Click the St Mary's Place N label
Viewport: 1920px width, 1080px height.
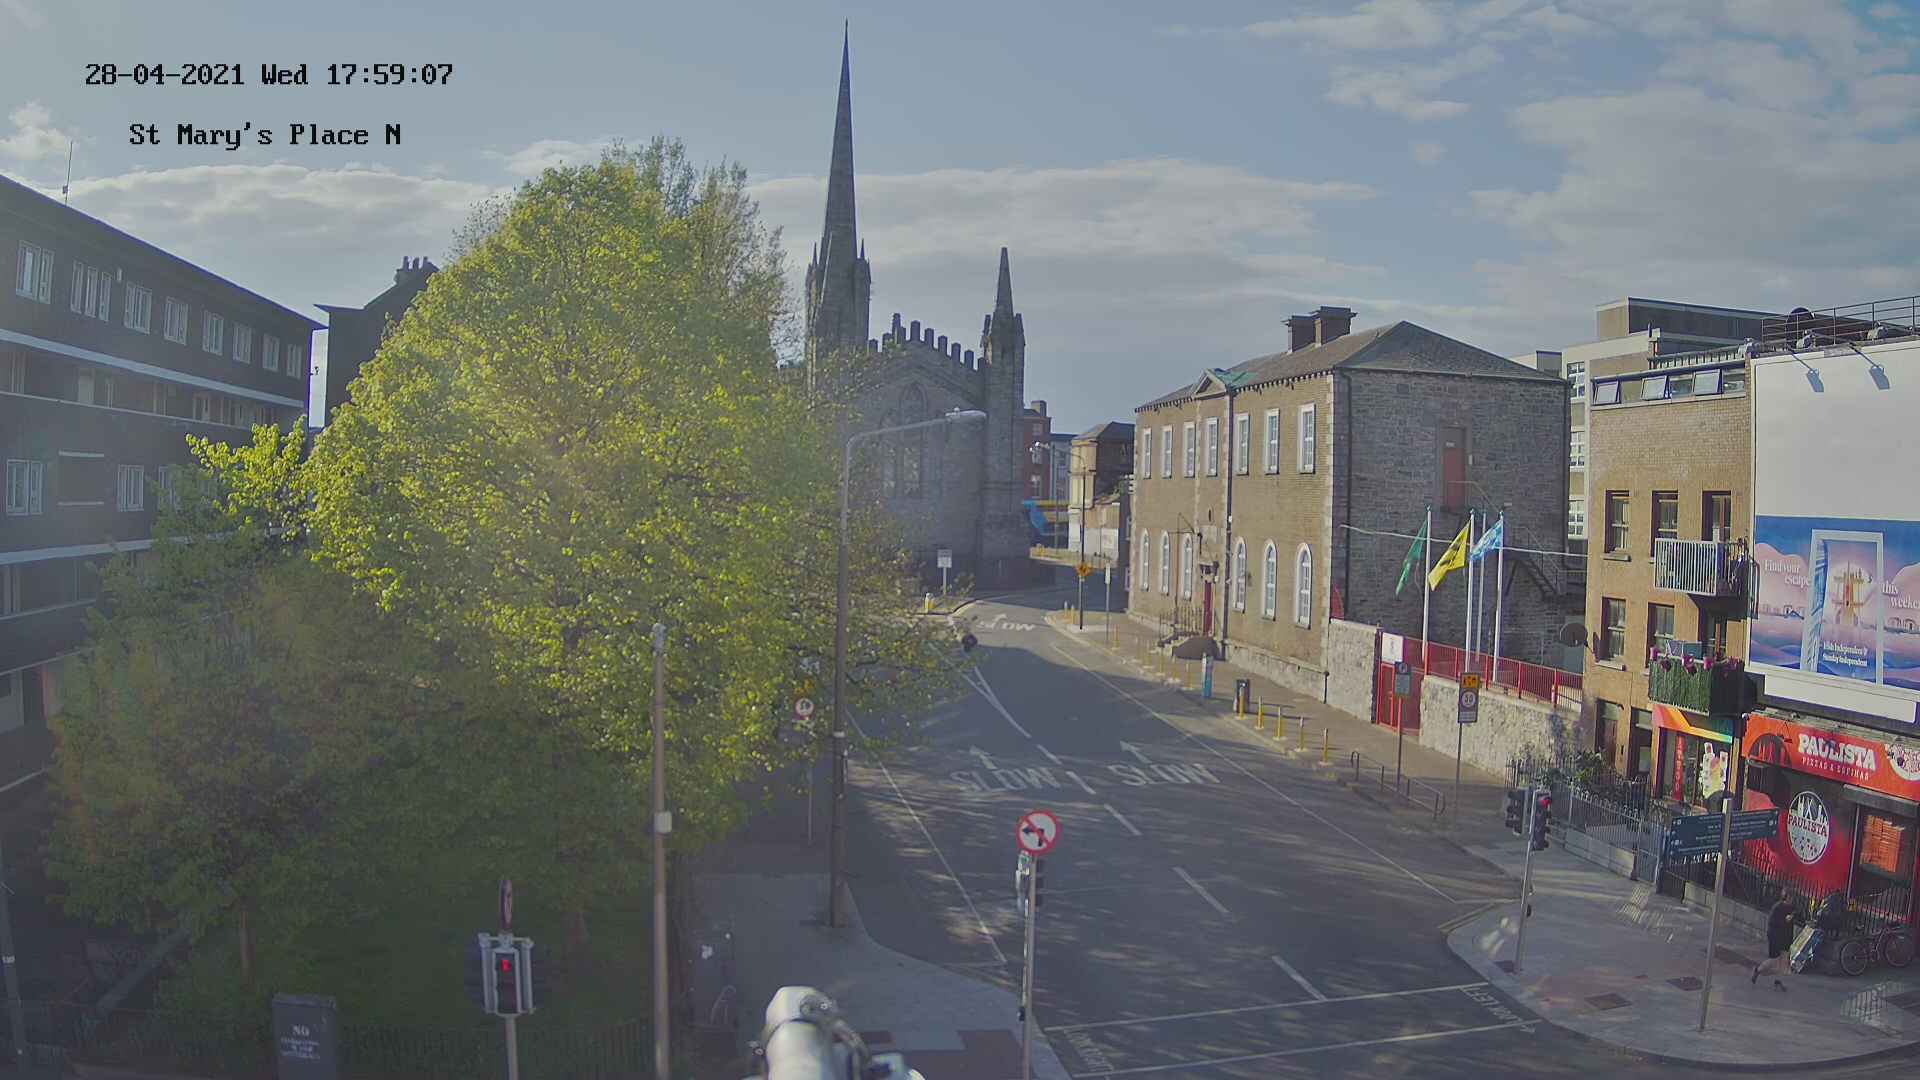265,135
